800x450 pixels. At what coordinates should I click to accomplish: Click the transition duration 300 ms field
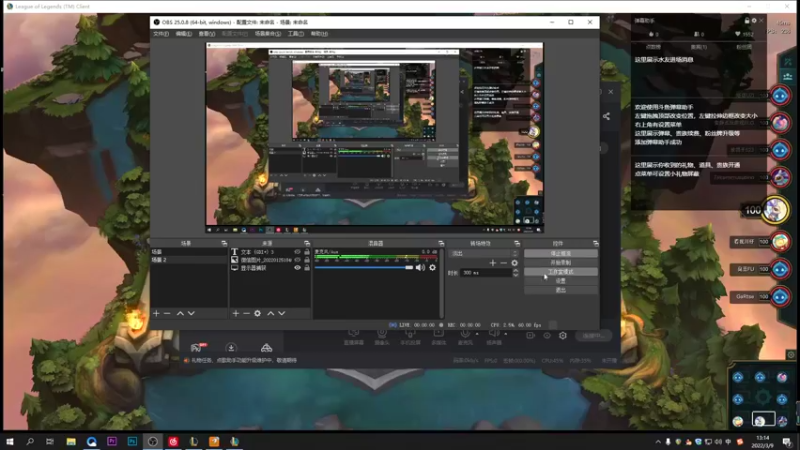click(485, 273)
